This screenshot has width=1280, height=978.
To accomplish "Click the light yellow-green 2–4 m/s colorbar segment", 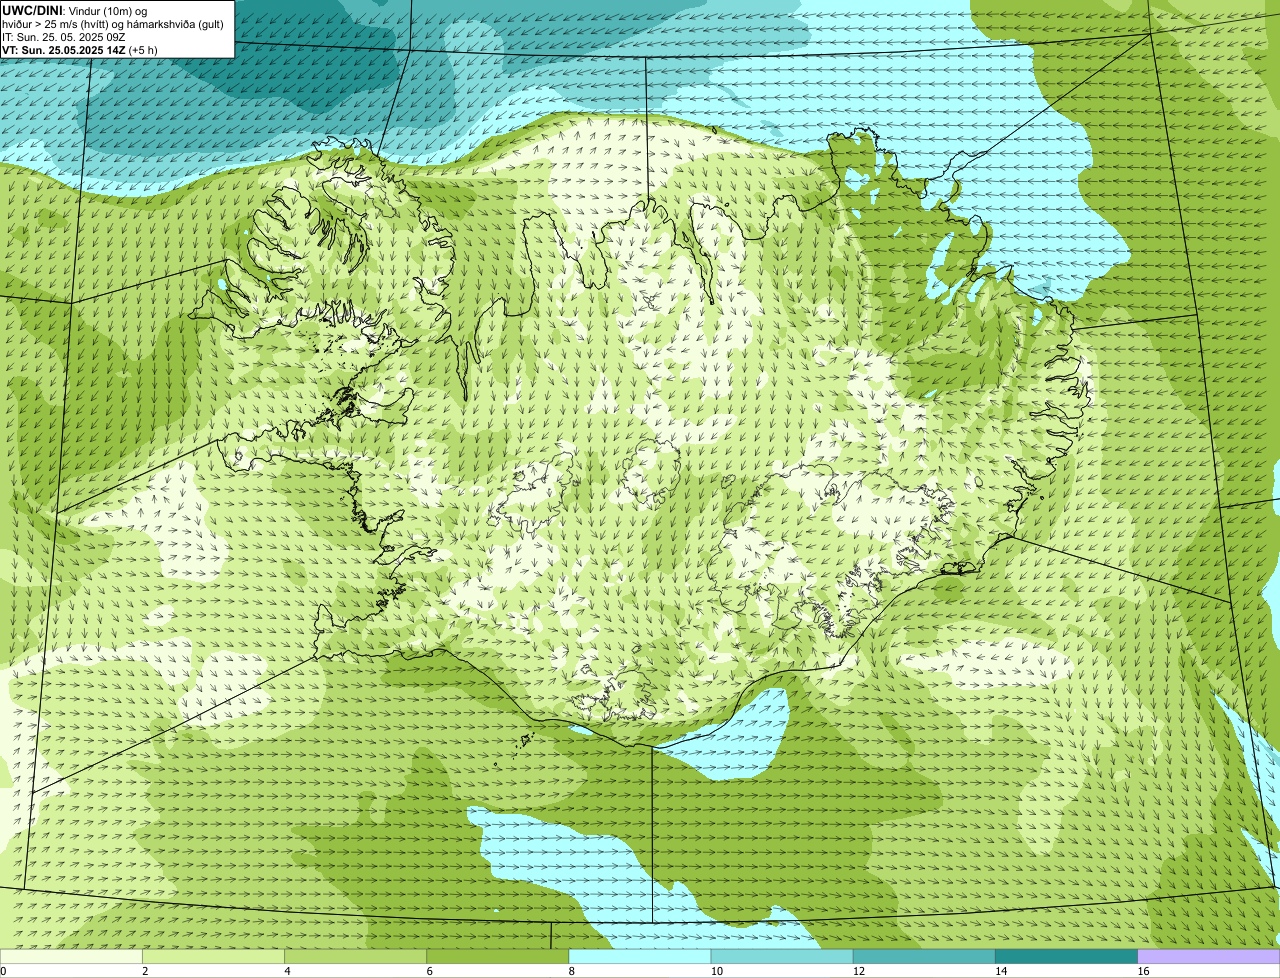I will [x=213, y=956].
